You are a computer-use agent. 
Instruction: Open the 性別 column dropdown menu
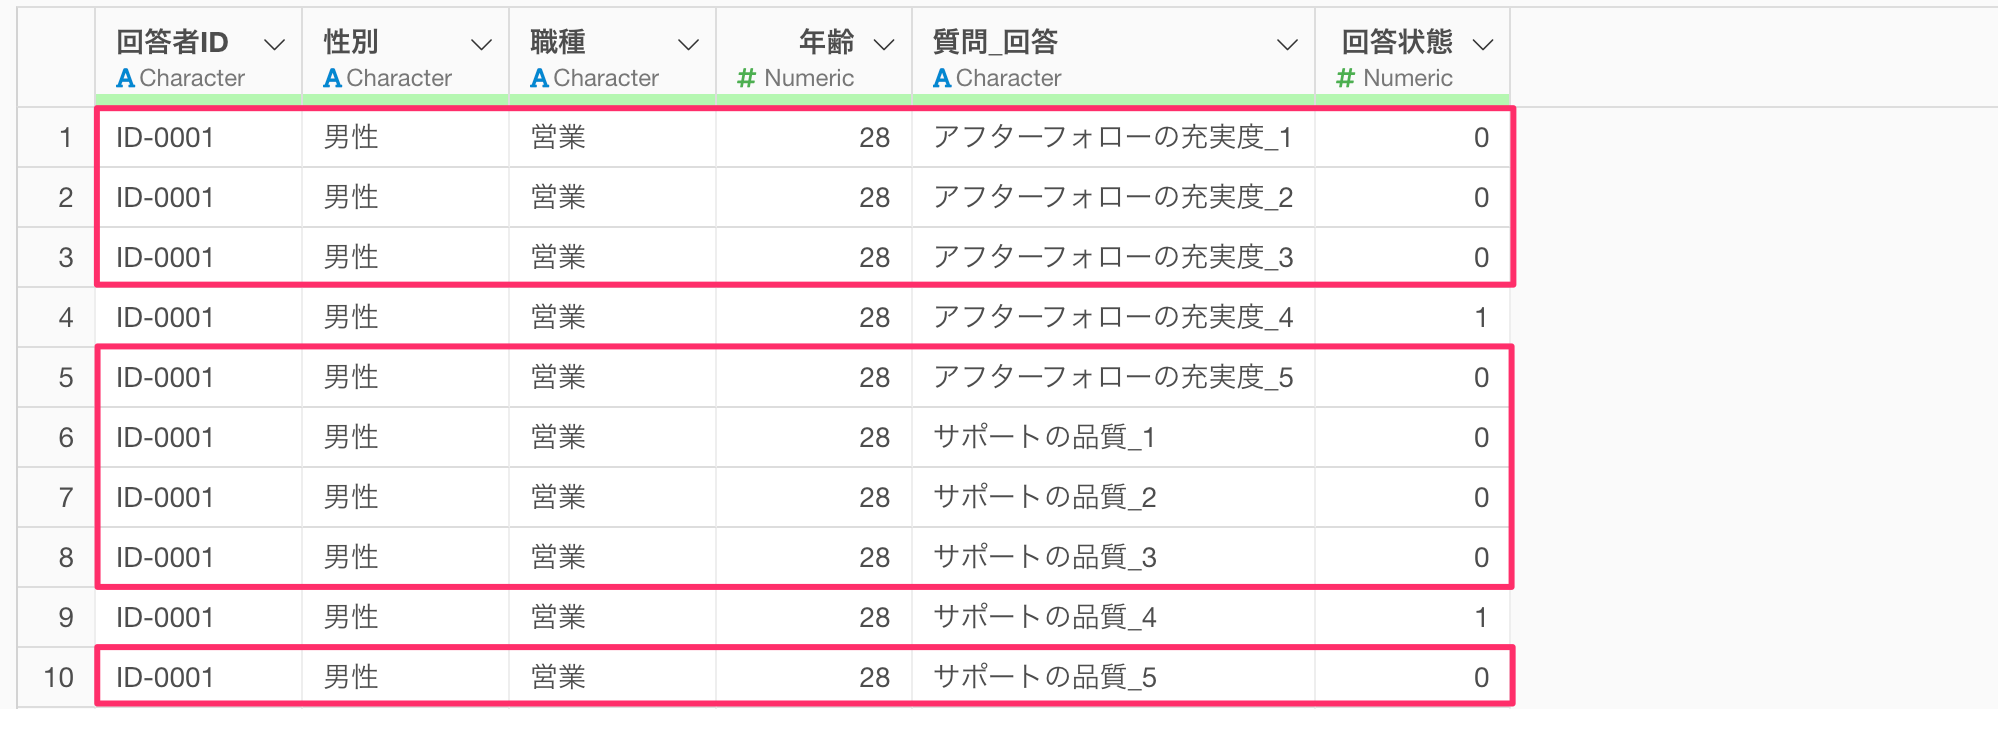(481, 44)
